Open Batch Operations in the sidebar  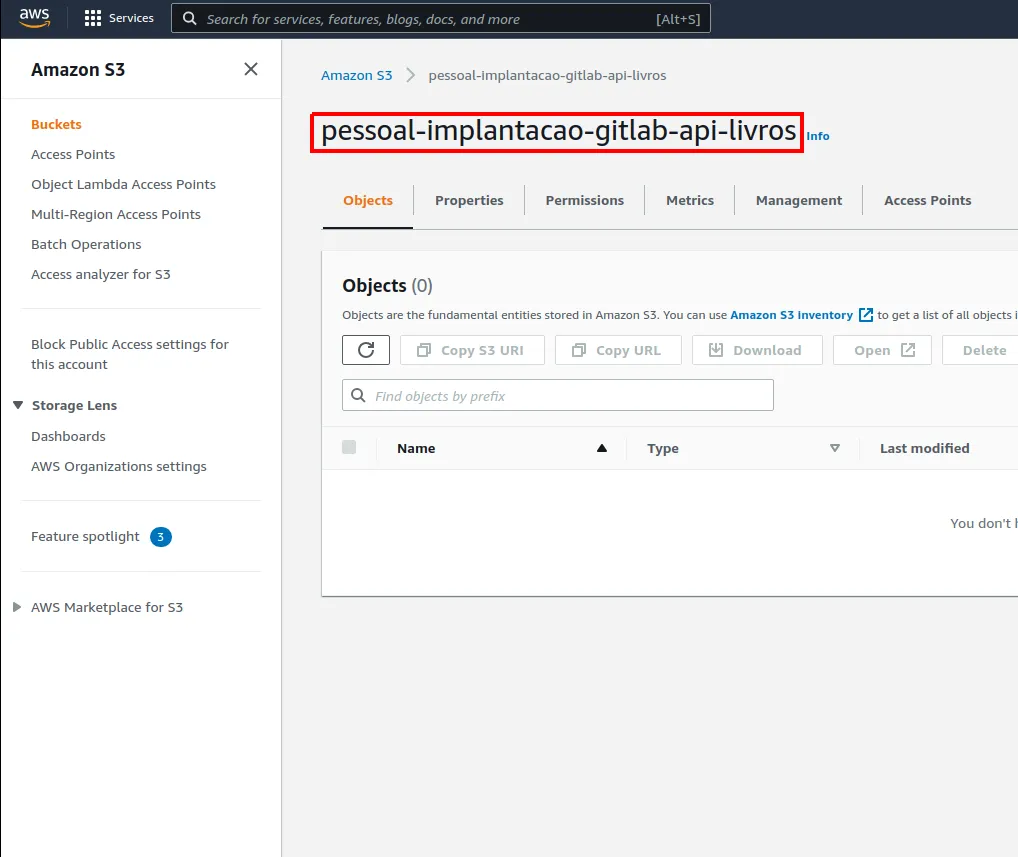point(86,244)
